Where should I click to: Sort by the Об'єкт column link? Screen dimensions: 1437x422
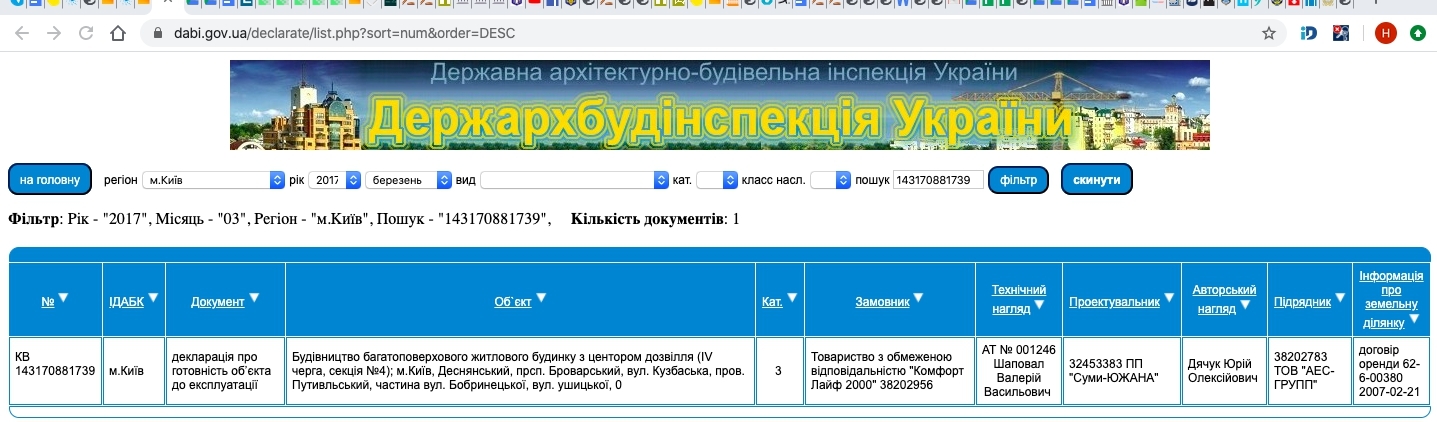coord(513,301)
